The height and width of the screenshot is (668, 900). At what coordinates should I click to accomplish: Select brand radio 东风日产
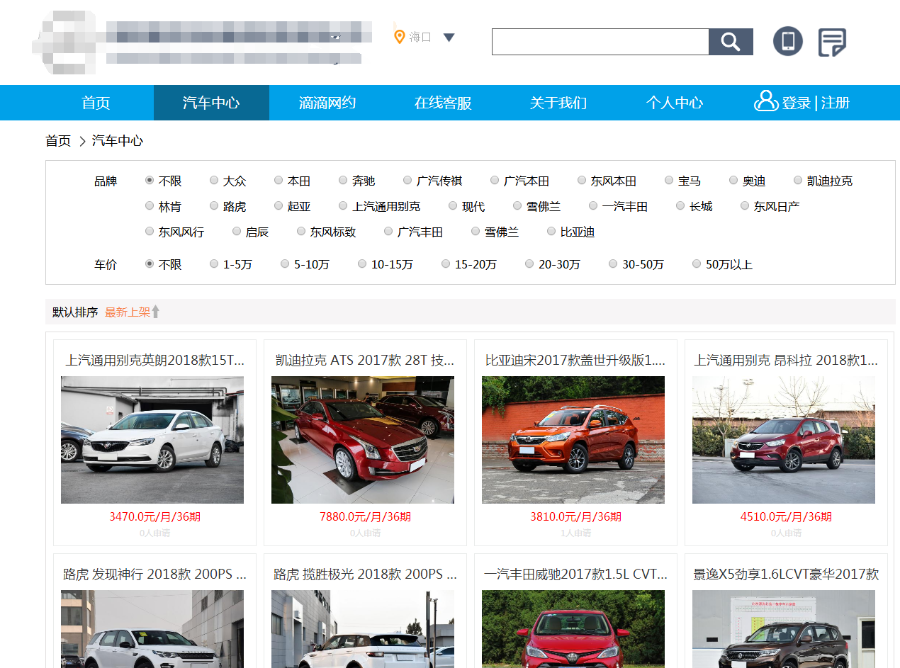click(x=744, y=205)
